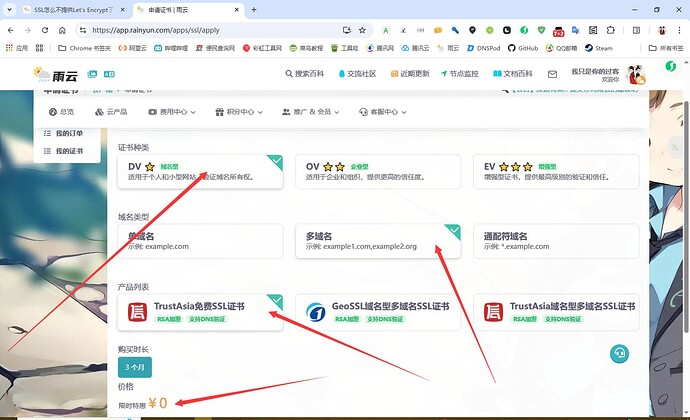
Task: Choose 单域名 domain type
Action: 200,241
